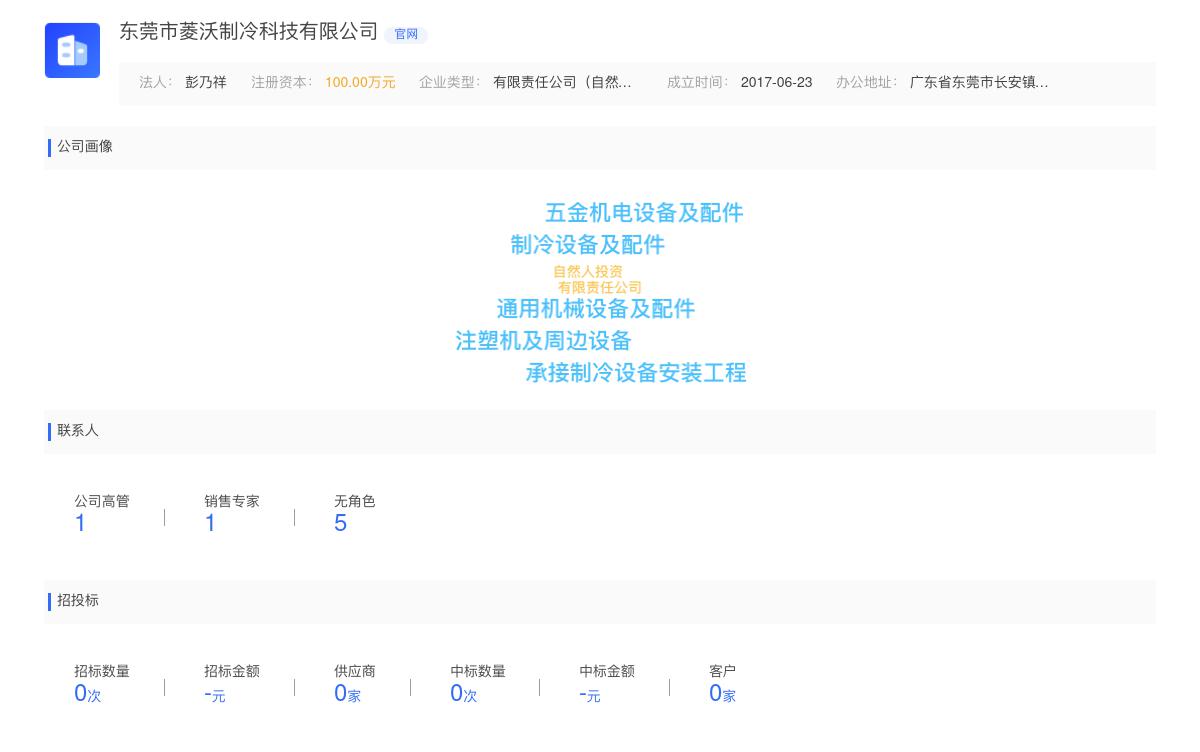Click small orange tag 有限责任公司
1200x752 pixels.
[x=600, y=288]
